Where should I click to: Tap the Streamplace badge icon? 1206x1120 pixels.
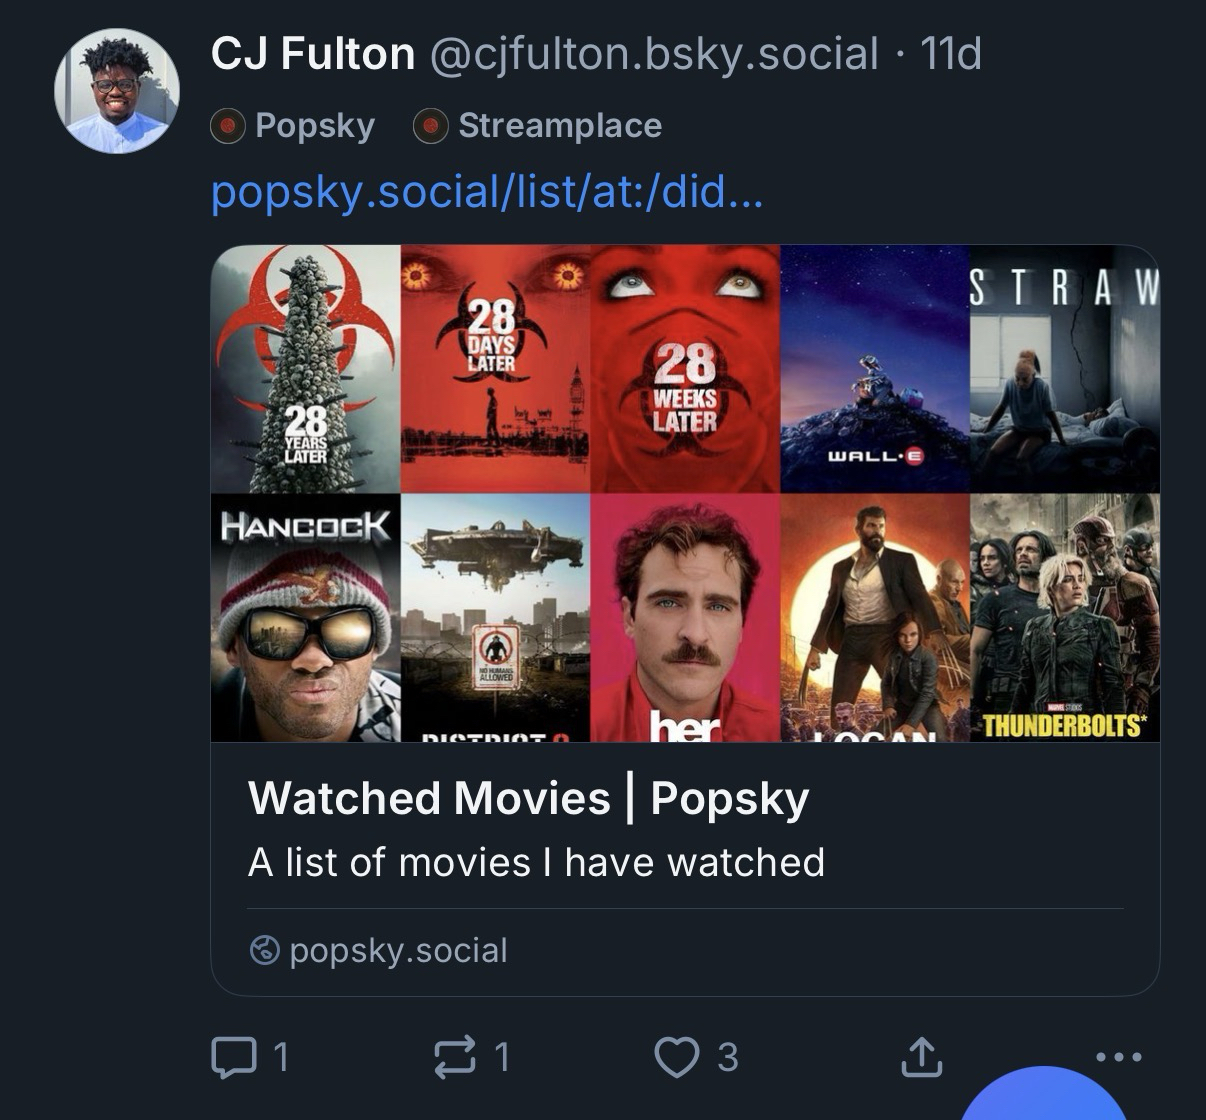pos(430,126)
